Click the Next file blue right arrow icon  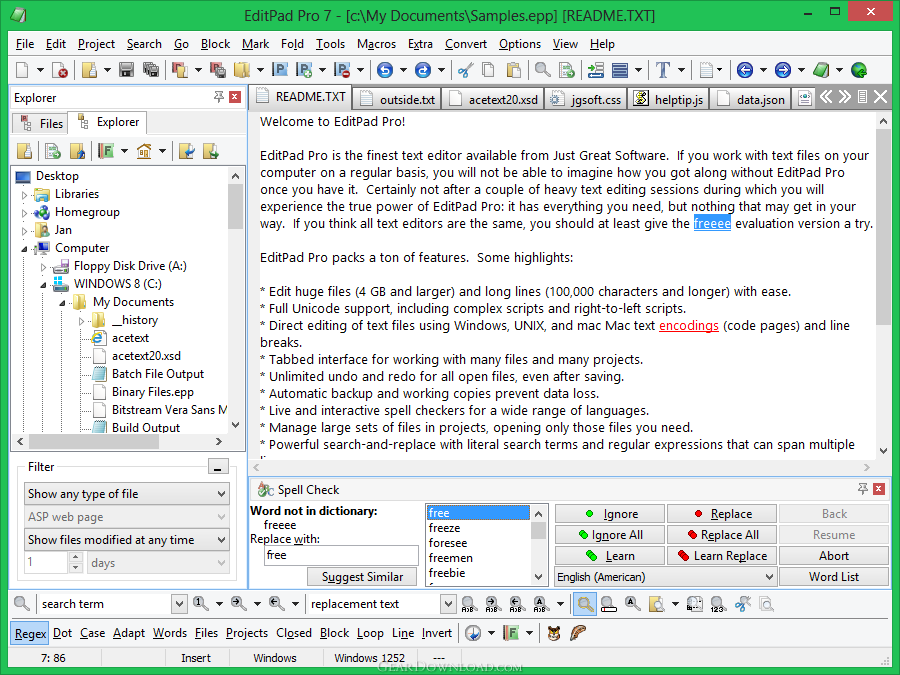coord(782,70)
